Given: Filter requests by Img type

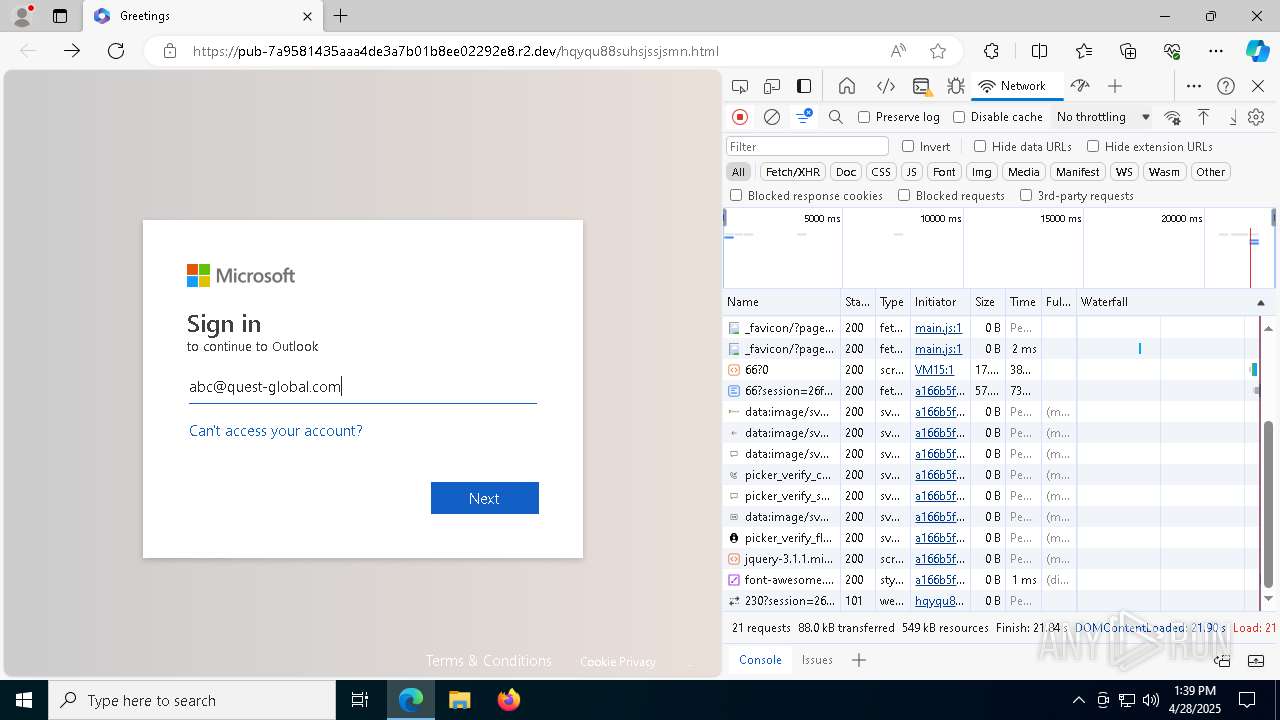Looking at the screenshot, I should tap(982, 172).
